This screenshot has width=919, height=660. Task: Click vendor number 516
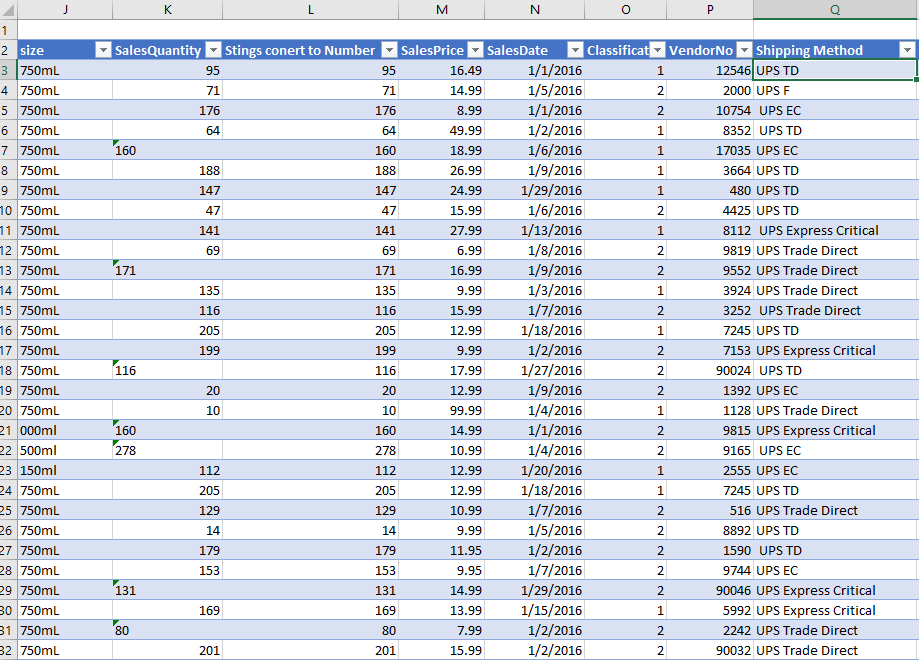click(710, 510)
